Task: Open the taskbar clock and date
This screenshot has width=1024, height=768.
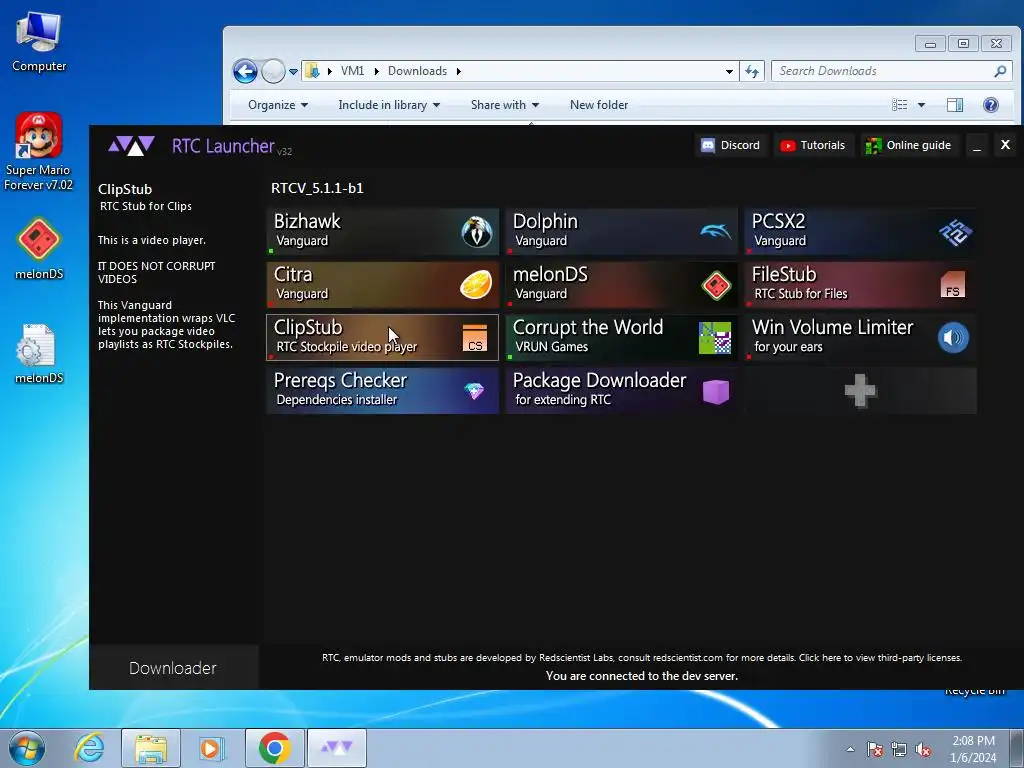Action: tap(973, 749)
